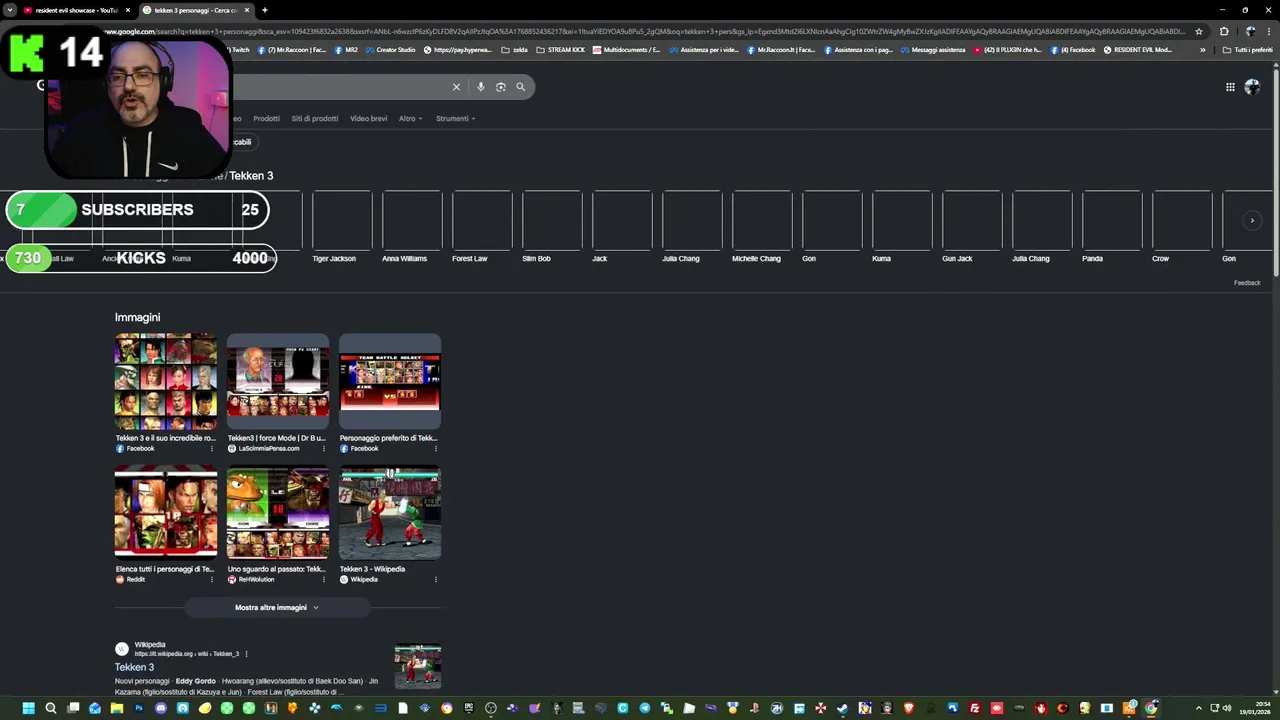Open the ReHWolution Gon image thumbnail

278,512
